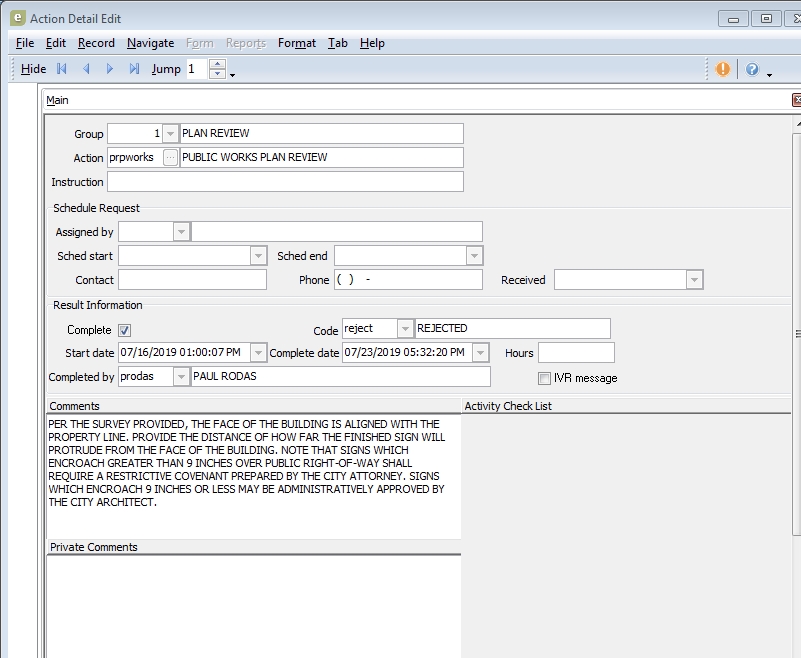Click the previous record arrow
Viewport: 801px width, 658px height.
click(86, 69)
